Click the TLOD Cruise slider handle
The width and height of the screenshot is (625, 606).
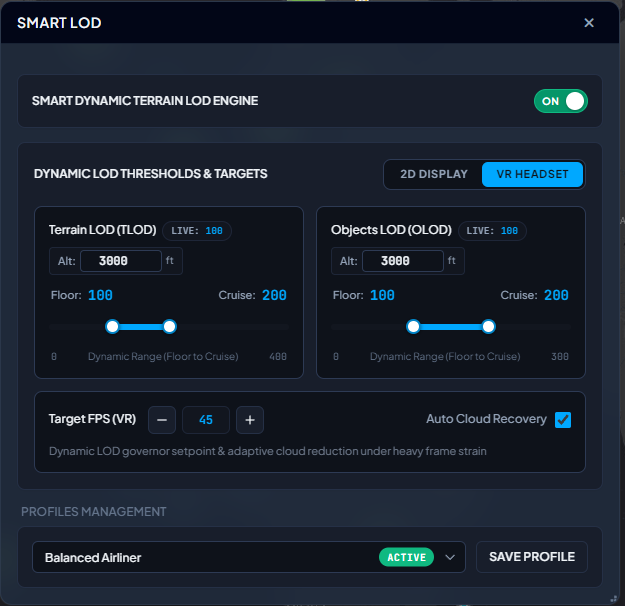click(x=169, y=327)
